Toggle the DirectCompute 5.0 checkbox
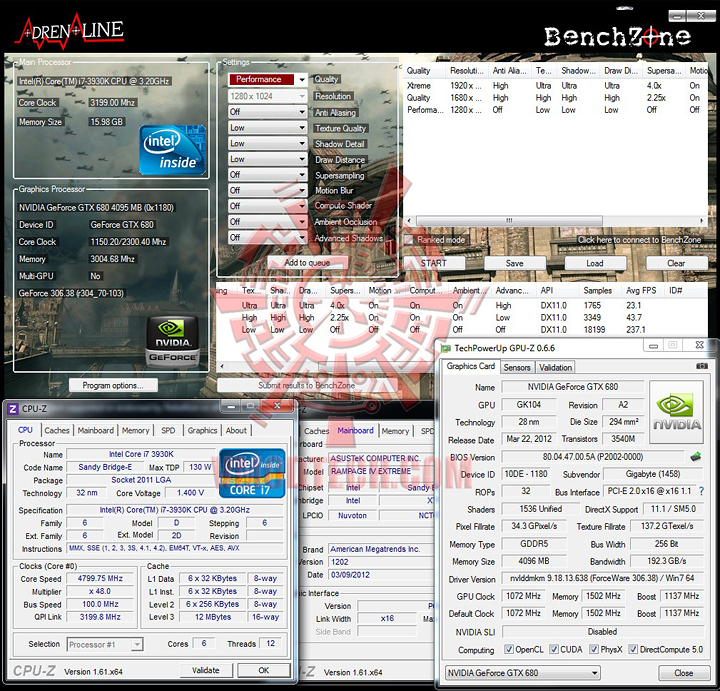The height and width of the screenshot is (691, 720). coord(633,649)
